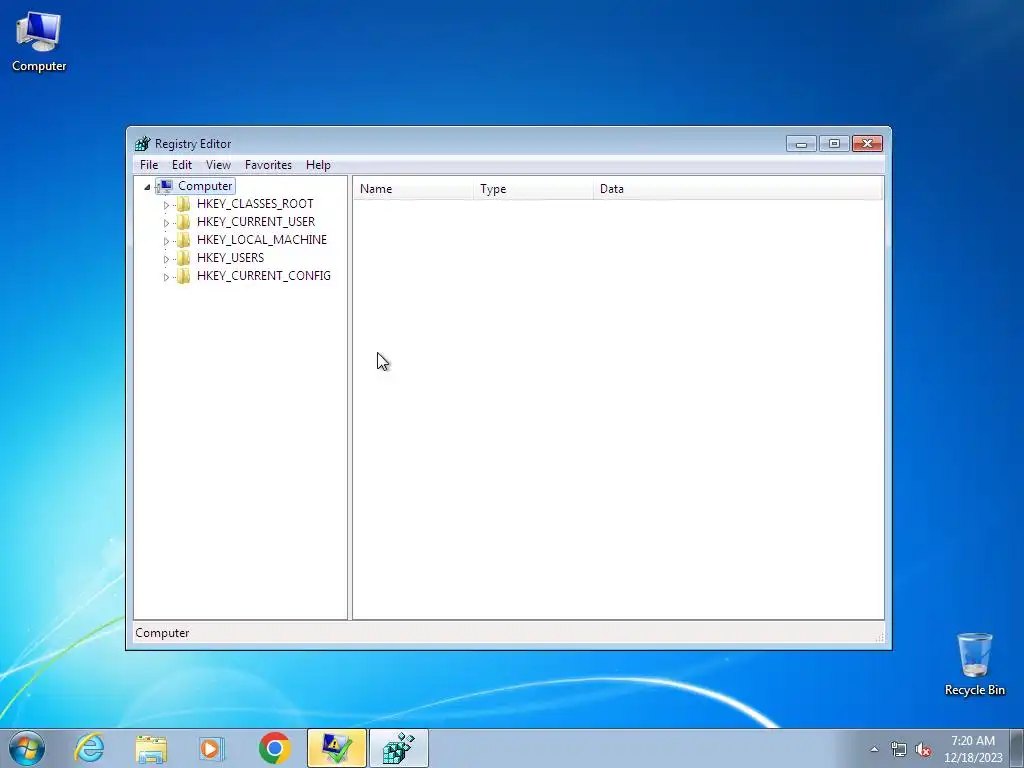Select the Recycle Bin desktop icon

974,664
